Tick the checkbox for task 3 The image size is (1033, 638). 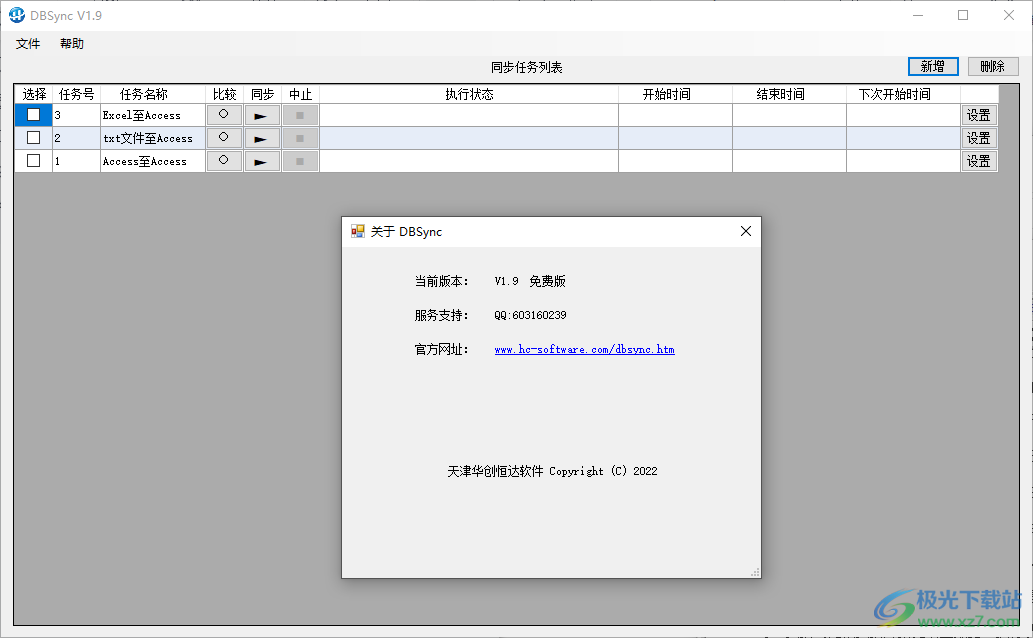point(34,115)
